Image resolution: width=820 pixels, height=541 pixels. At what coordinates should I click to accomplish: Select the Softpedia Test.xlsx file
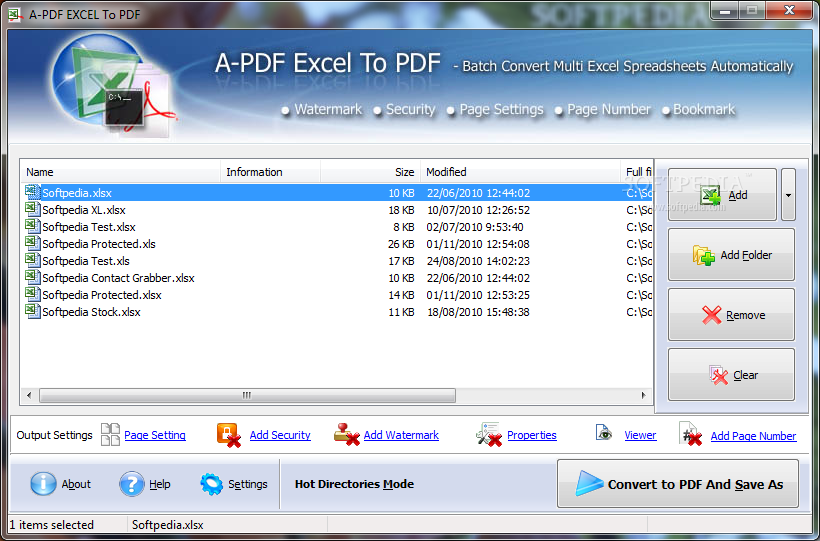pos(337,227)
